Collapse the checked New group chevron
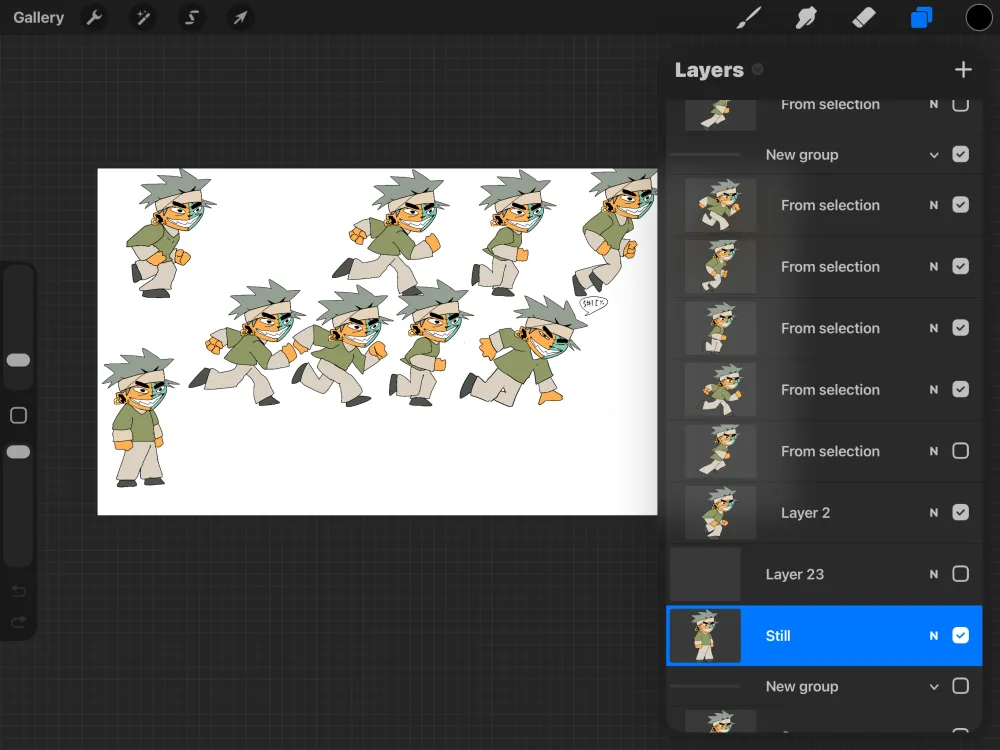The width and height of the screenshot is (1000, 750). coord(934,155)
